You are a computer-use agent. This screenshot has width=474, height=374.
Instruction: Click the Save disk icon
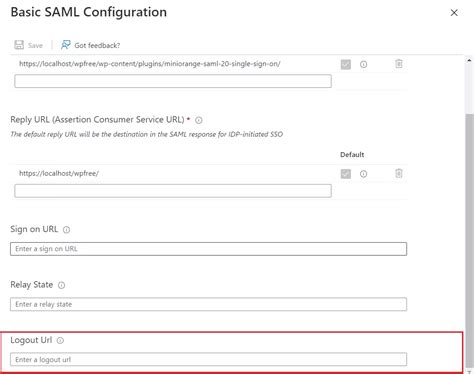[19, 45]
